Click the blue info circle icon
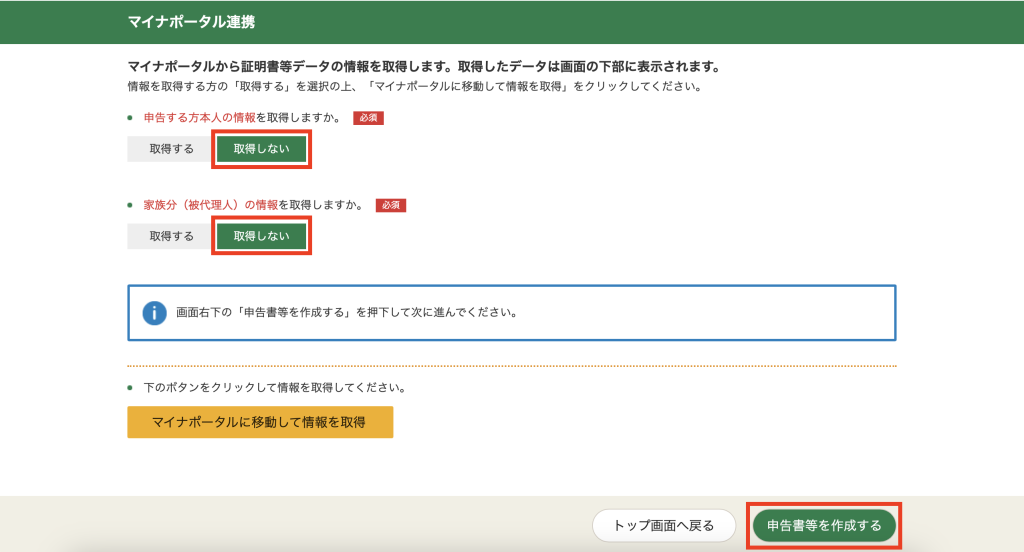The width and height of the screenshot is (1024, 552). pyautogui.click(x=154, y=313)
